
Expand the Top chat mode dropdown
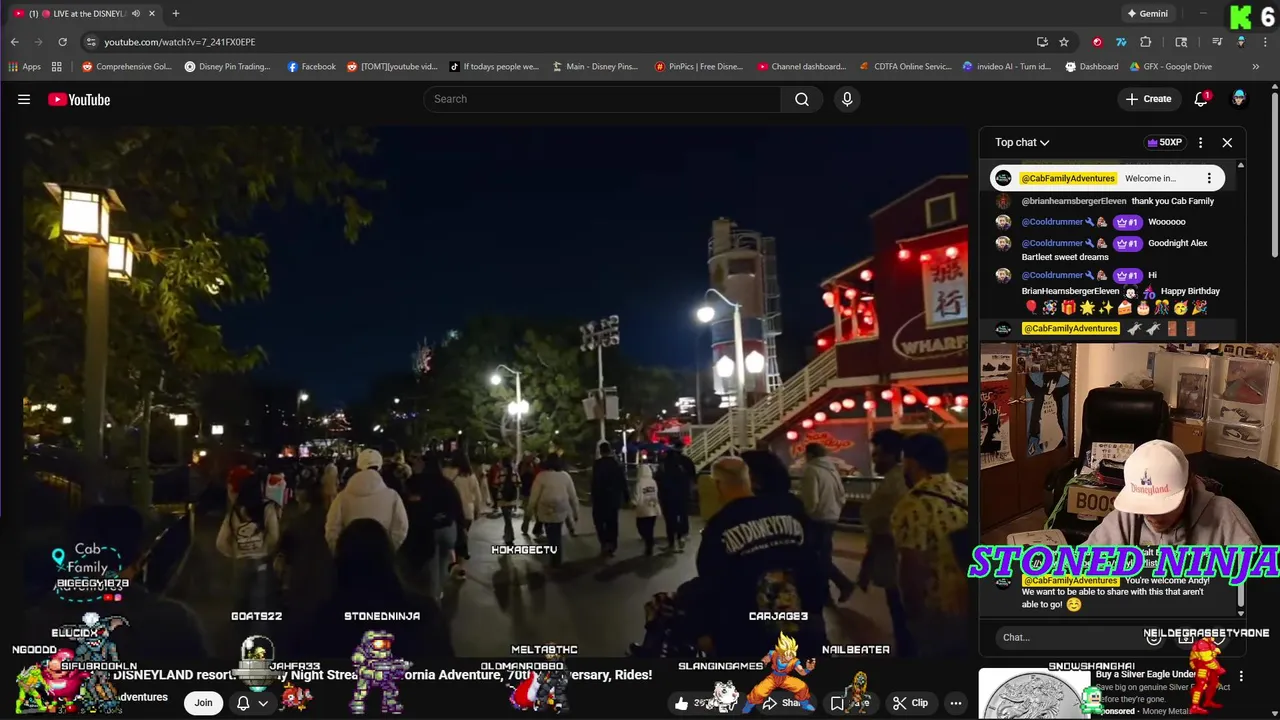click(x=1022, y=142)
